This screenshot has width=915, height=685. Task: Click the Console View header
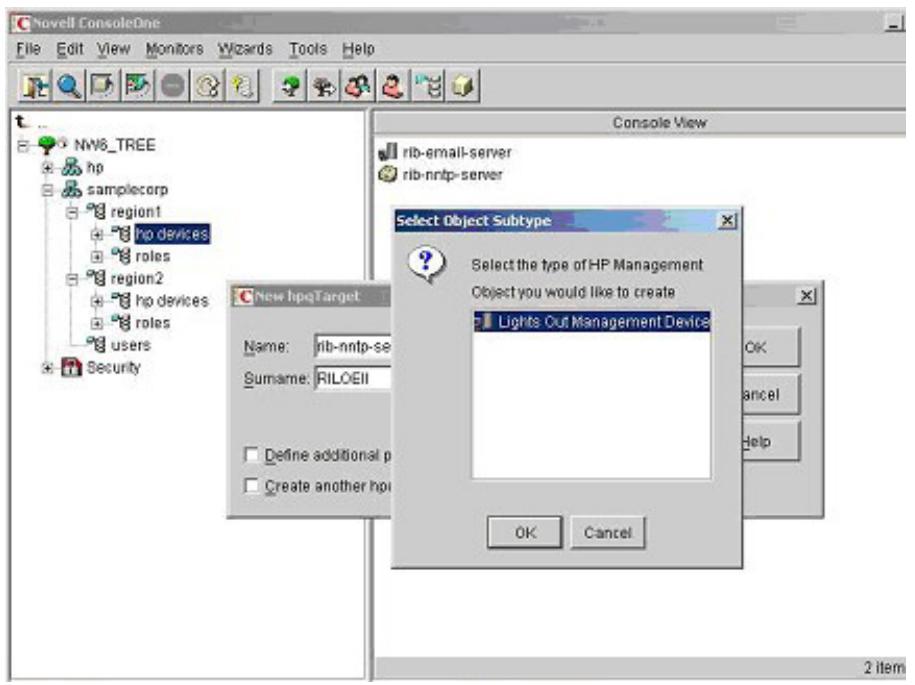[640, 123]
